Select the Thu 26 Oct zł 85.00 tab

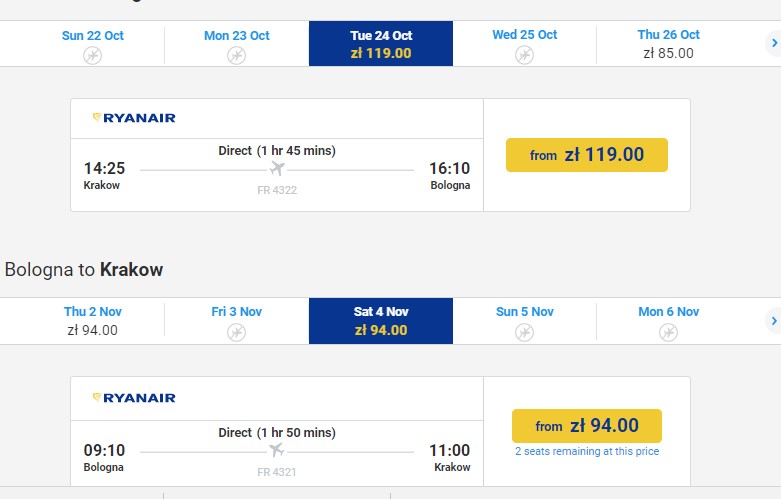pos(668,44)
